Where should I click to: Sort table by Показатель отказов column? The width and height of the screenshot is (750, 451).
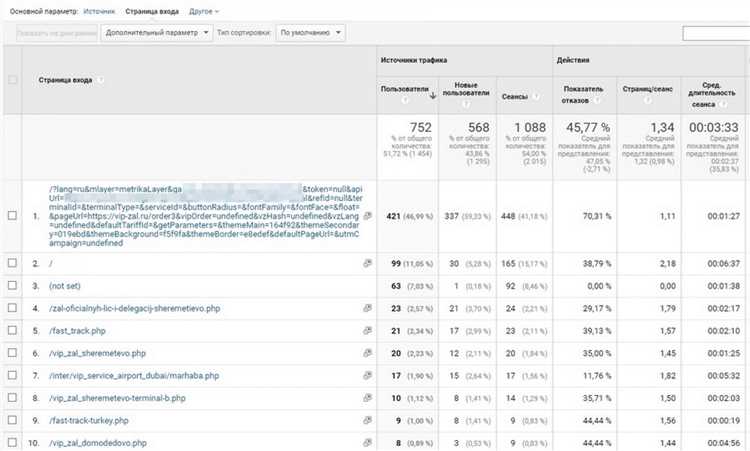click(583, 88)
